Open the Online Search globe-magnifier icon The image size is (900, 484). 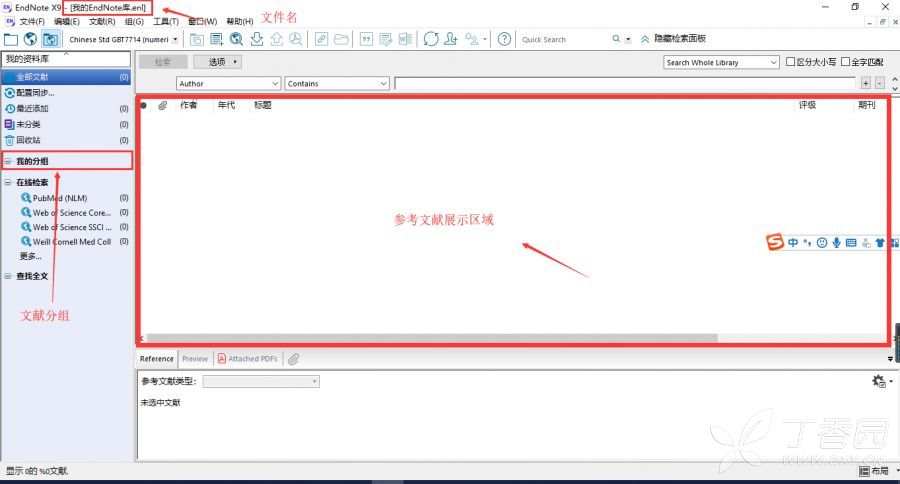pos(236,39)
